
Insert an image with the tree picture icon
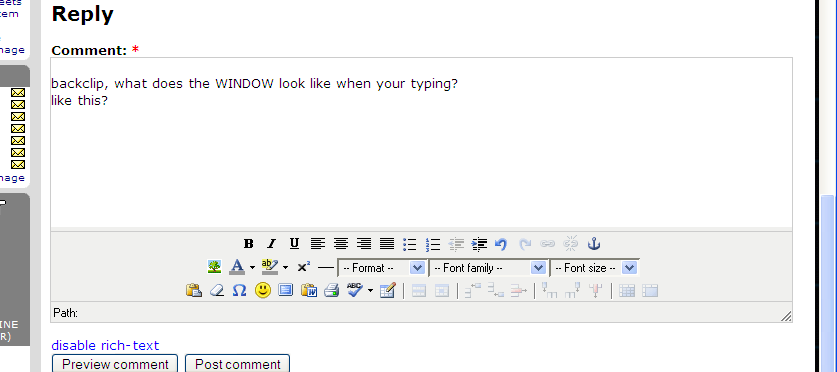pyautogui.click(x=215, y=267)
